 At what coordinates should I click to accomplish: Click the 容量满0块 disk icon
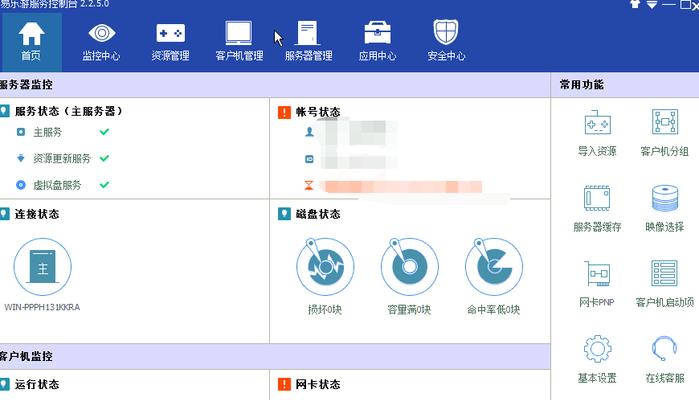coord(409,267)
